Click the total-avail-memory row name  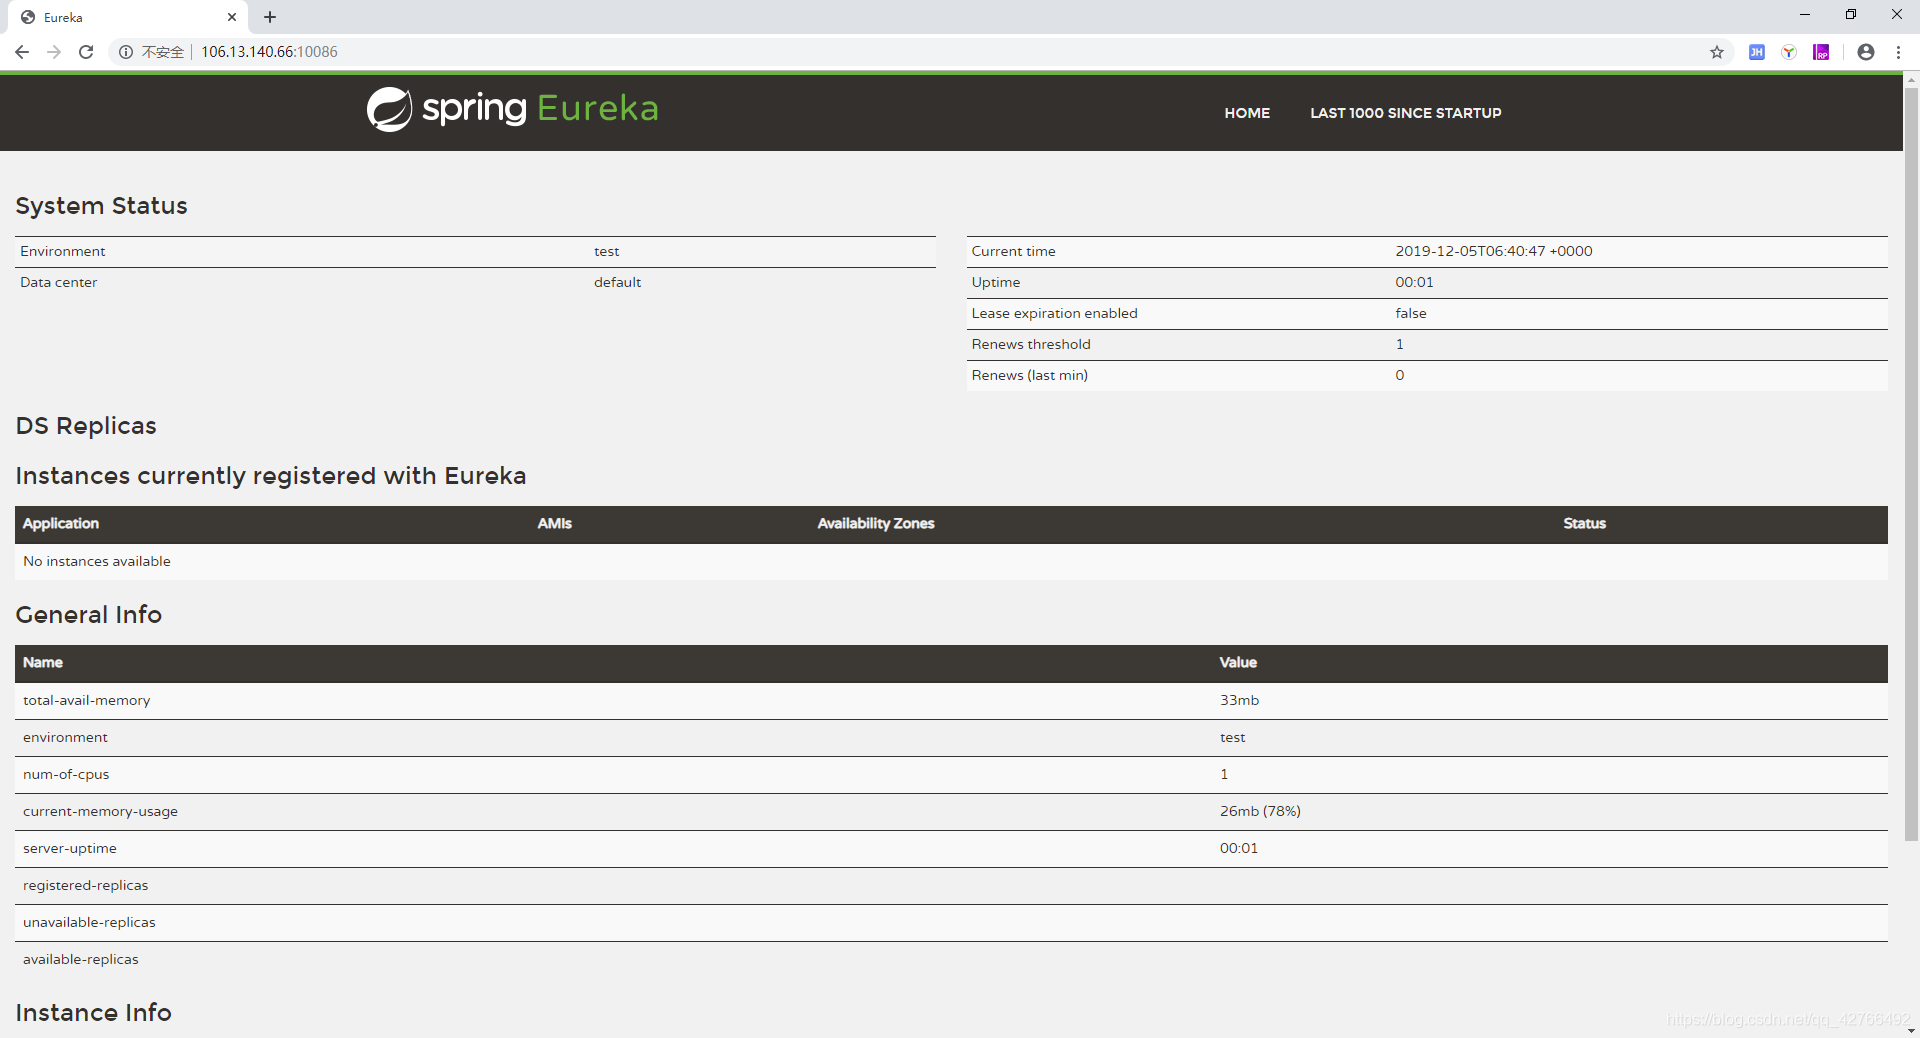(86, 700)
